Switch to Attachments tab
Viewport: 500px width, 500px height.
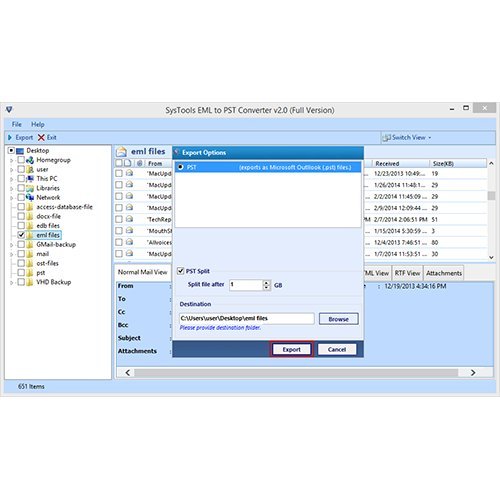pos(444,273)
